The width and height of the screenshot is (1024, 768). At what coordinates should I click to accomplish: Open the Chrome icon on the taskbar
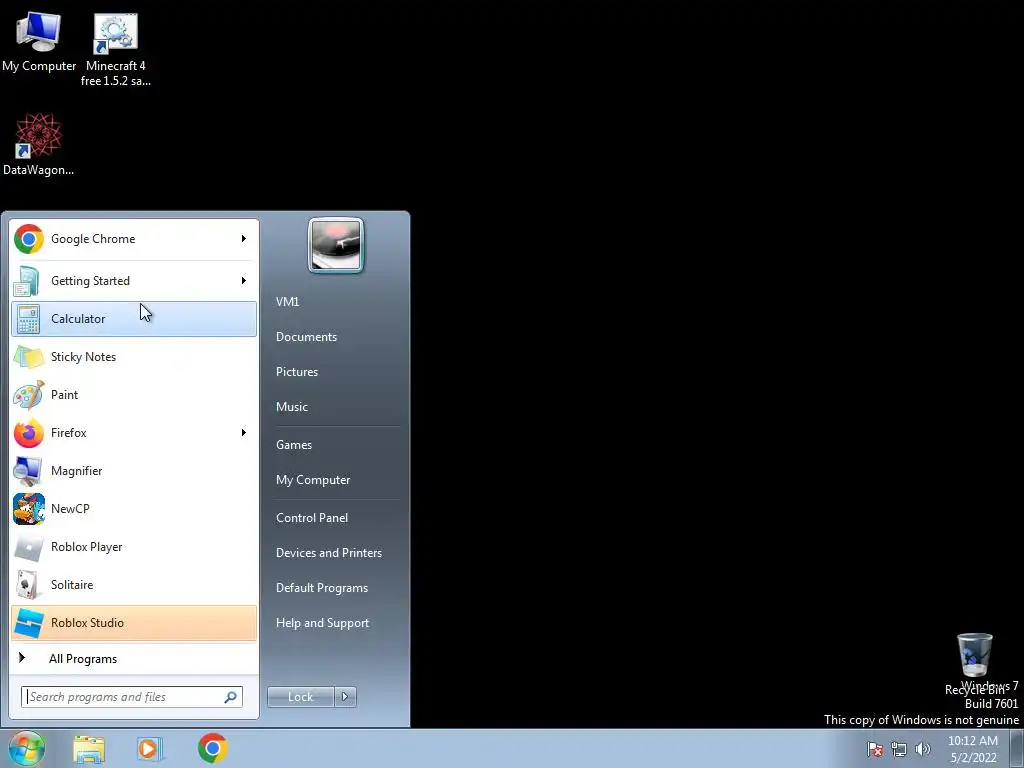(212, 748)
